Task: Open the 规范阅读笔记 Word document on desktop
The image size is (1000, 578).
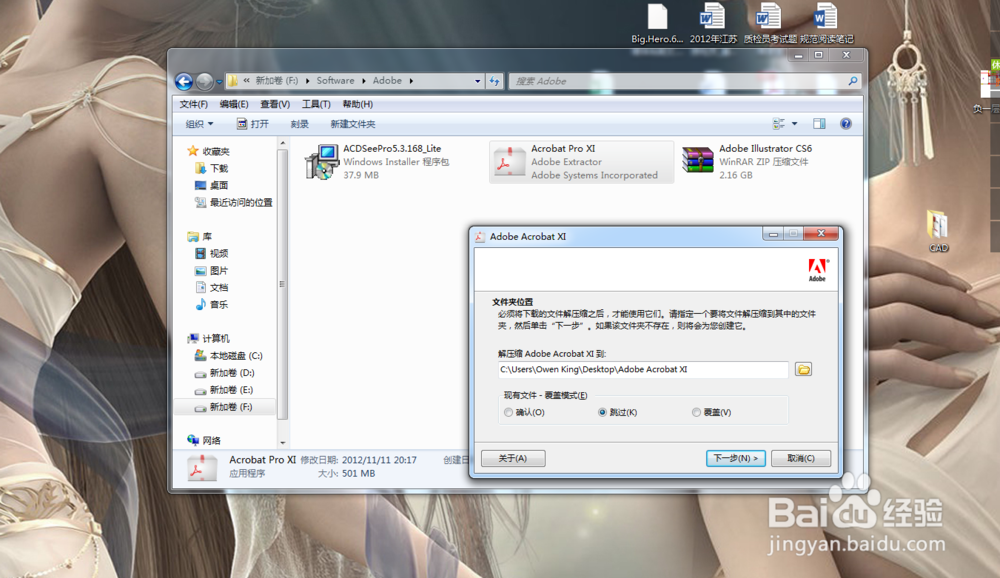Action: click(827, 24)
